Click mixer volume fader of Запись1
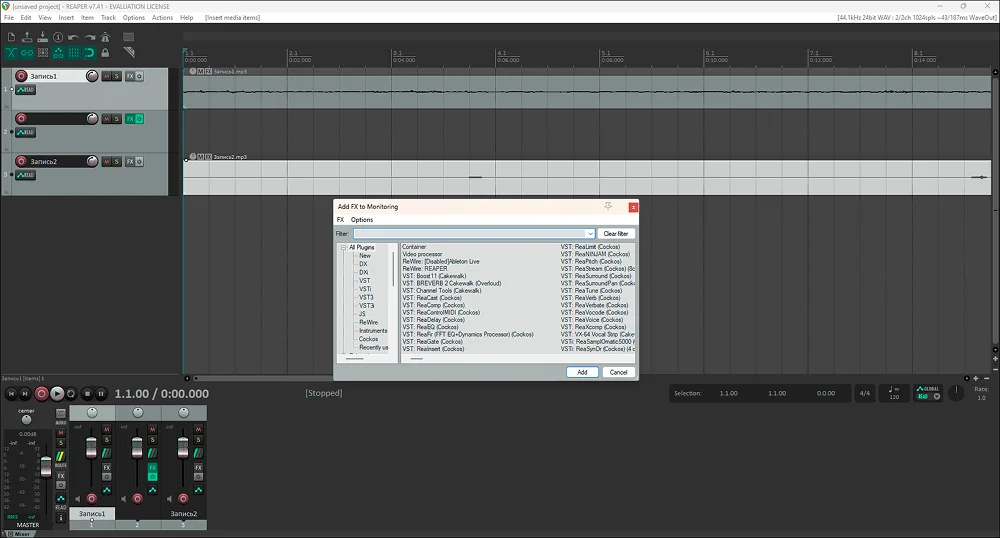1000x538 pixels. click(91, 448)
